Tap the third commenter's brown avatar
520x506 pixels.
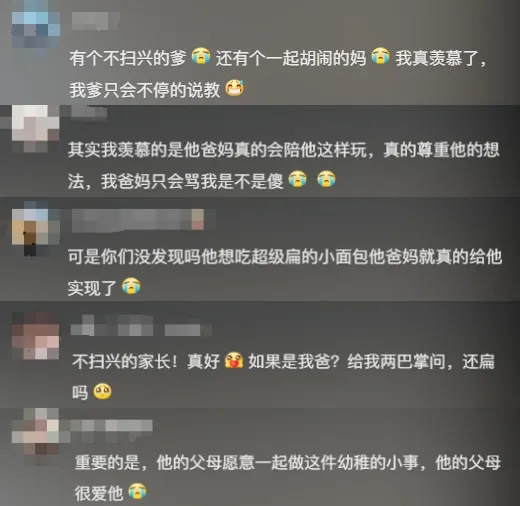click(x=36, y=228)
